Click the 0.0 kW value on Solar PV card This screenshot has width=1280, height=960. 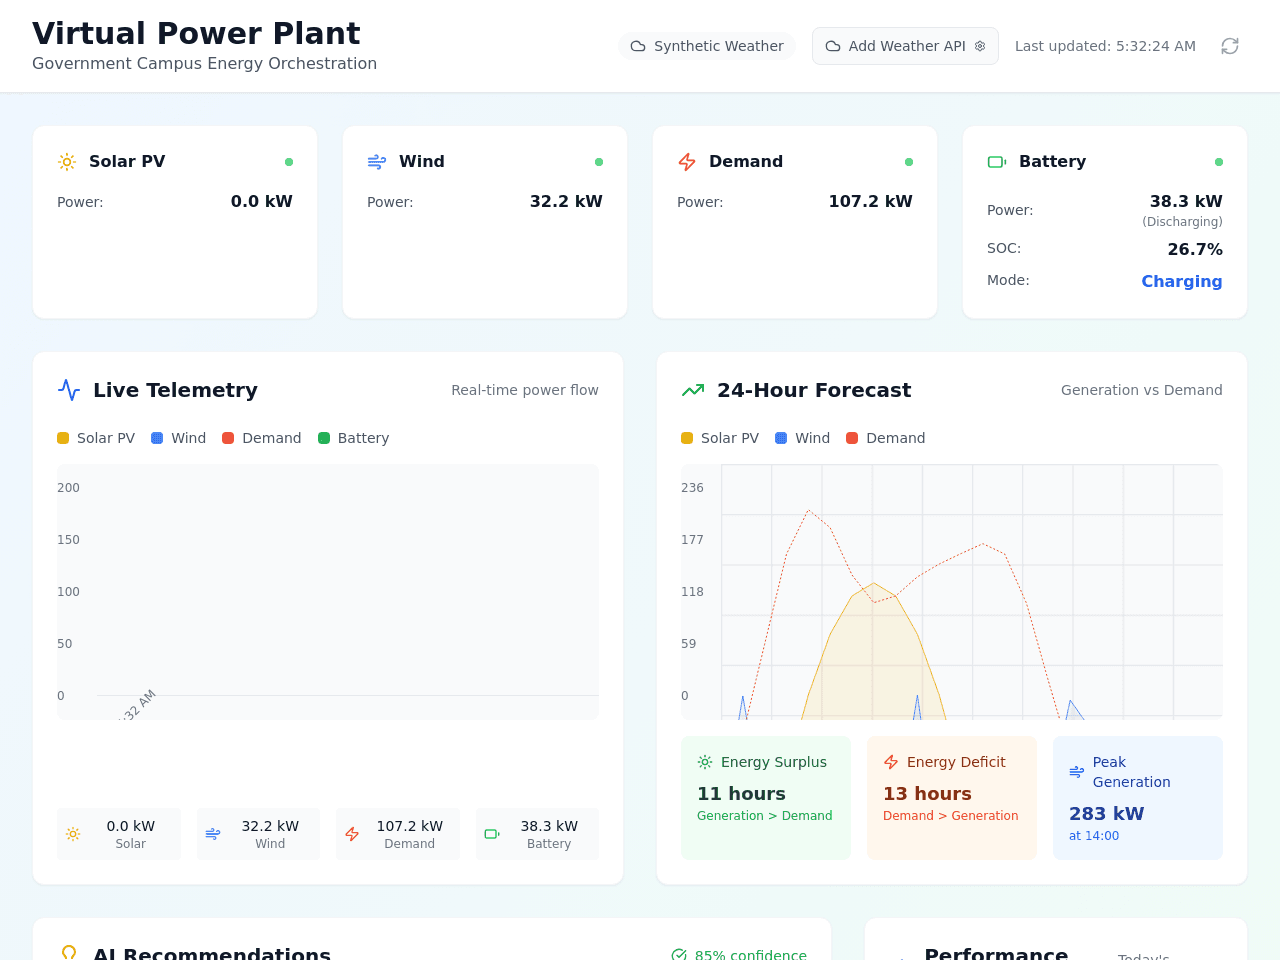pos(262,202)
